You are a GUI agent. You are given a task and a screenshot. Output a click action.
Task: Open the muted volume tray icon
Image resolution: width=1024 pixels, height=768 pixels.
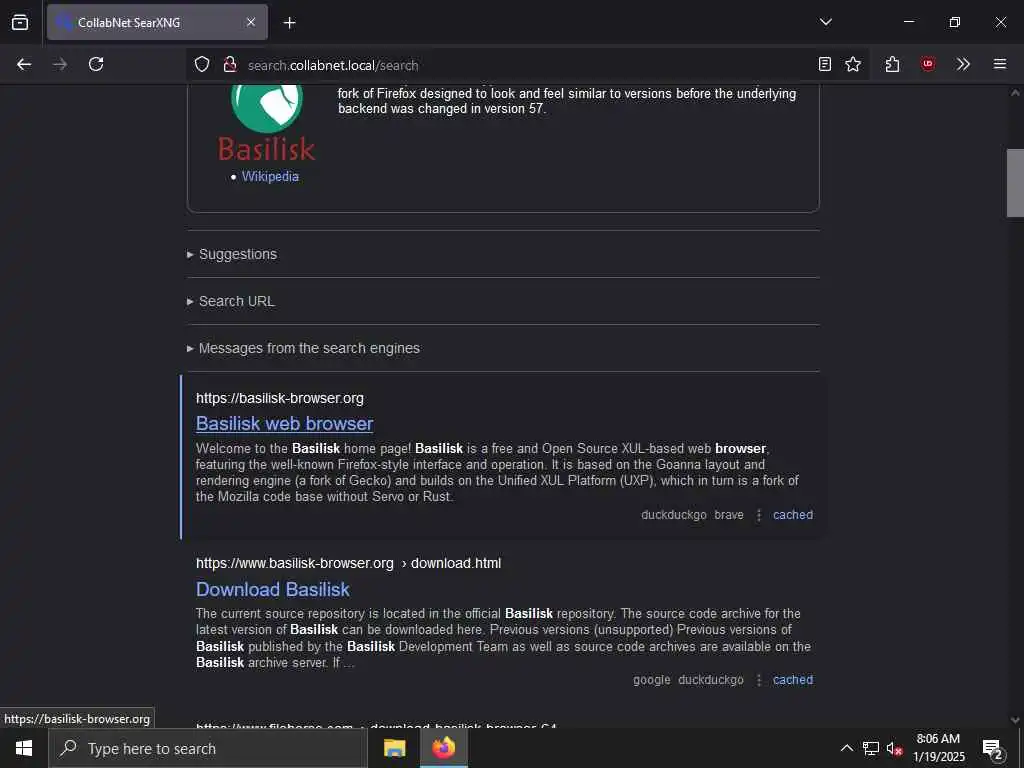coord(894,748)
